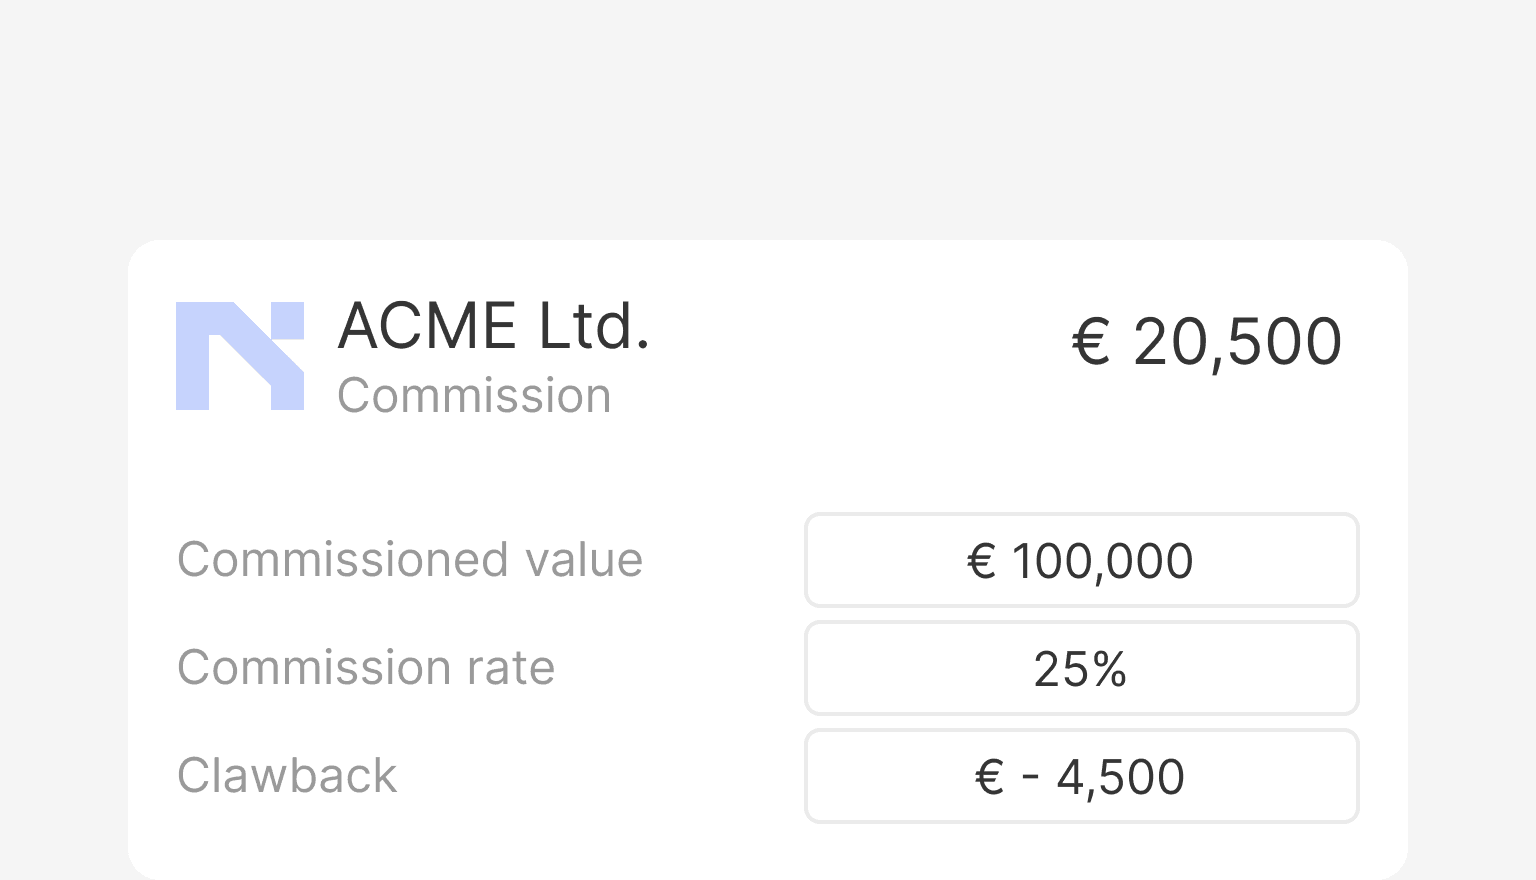Viewport: 1536px width, 880px height.
Task: Click the 4,500 number in Clawback field
Action: (1120, 777)
